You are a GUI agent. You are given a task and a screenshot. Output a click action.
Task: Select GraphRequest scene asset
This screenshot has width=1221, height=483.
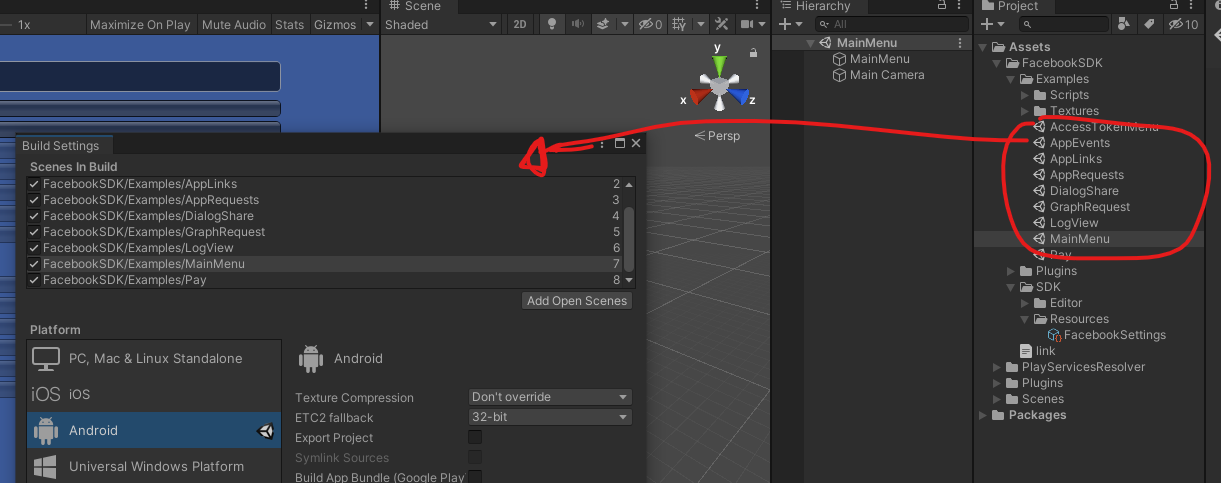tap(1081, 207)
